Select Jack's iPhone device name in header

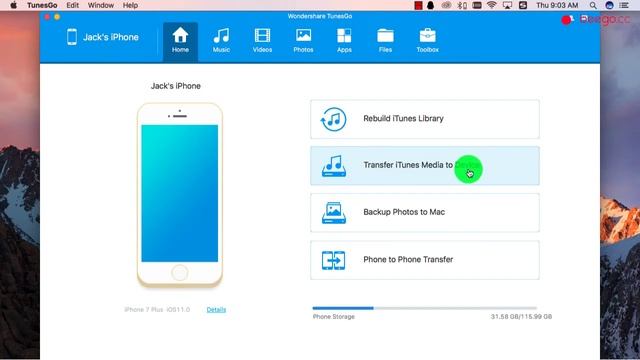111,37
